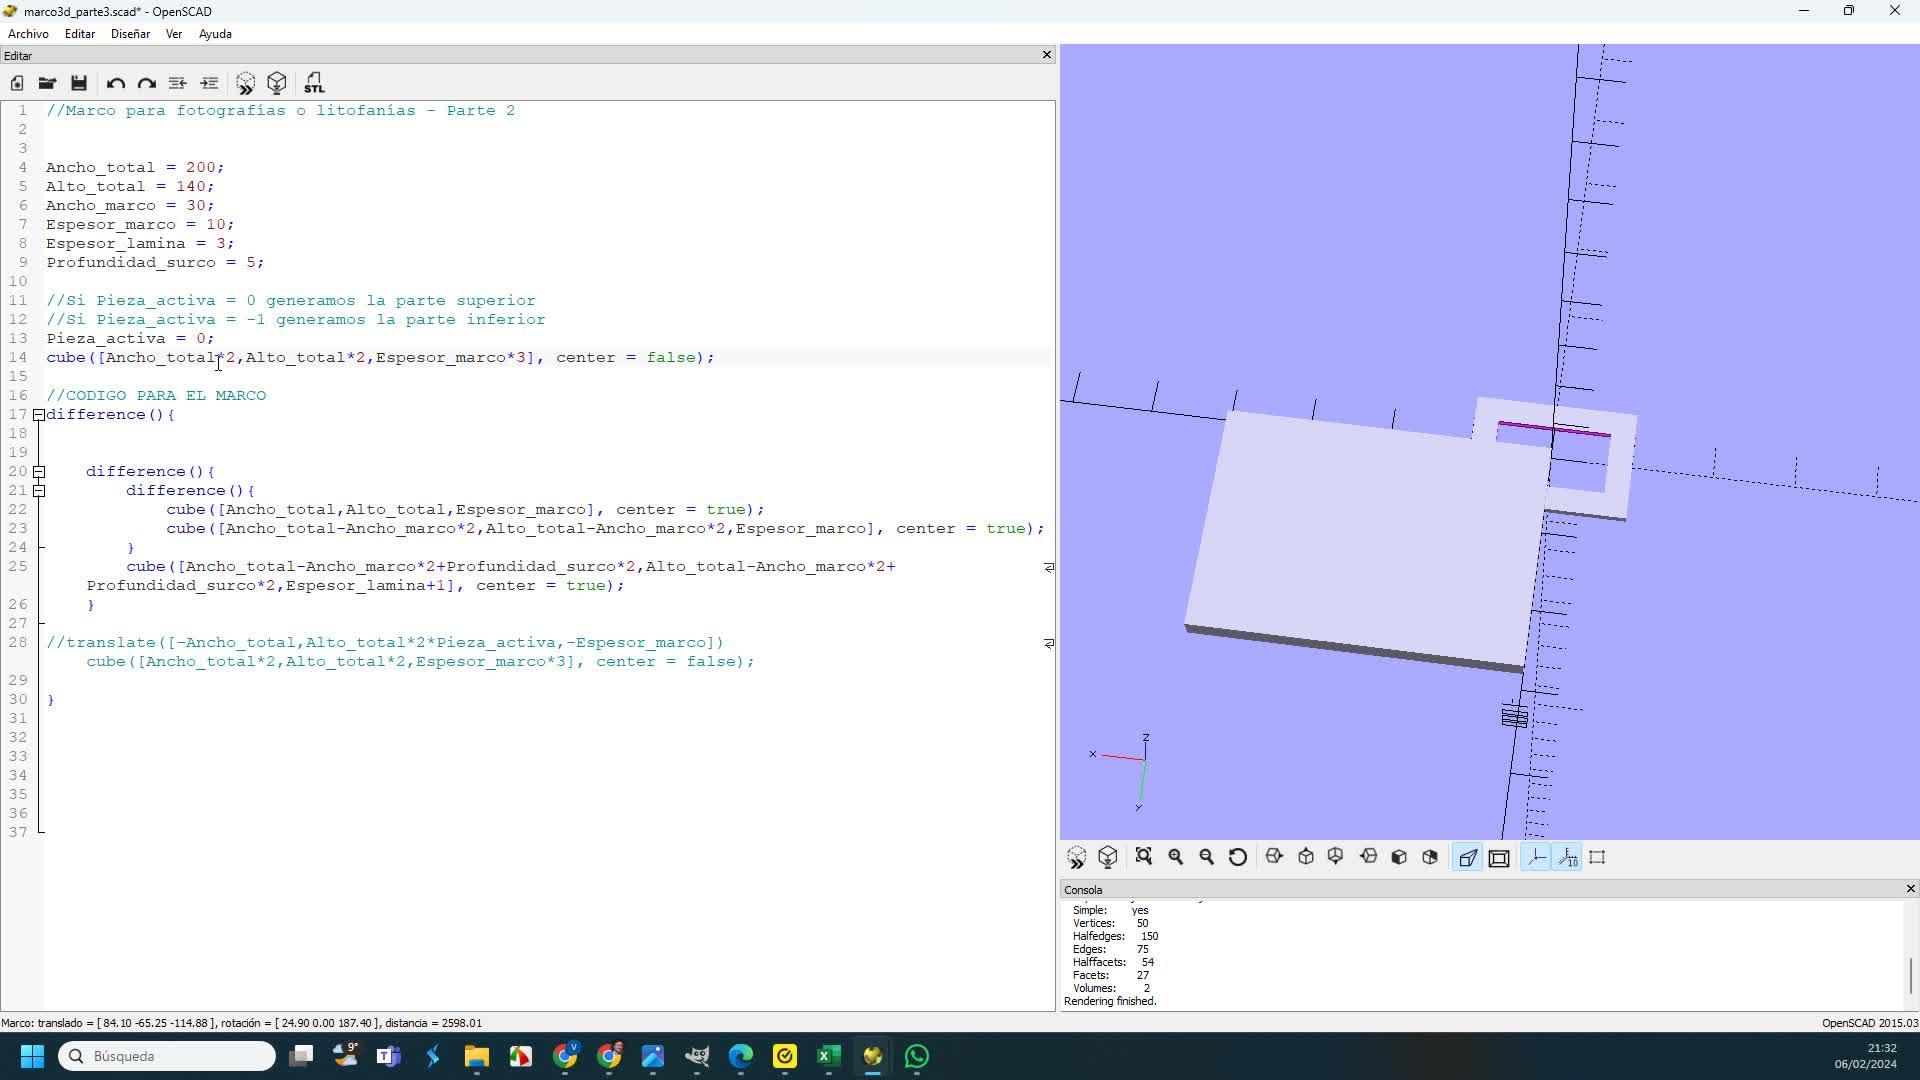Open the Diseñar menu

tap(130, 33)
